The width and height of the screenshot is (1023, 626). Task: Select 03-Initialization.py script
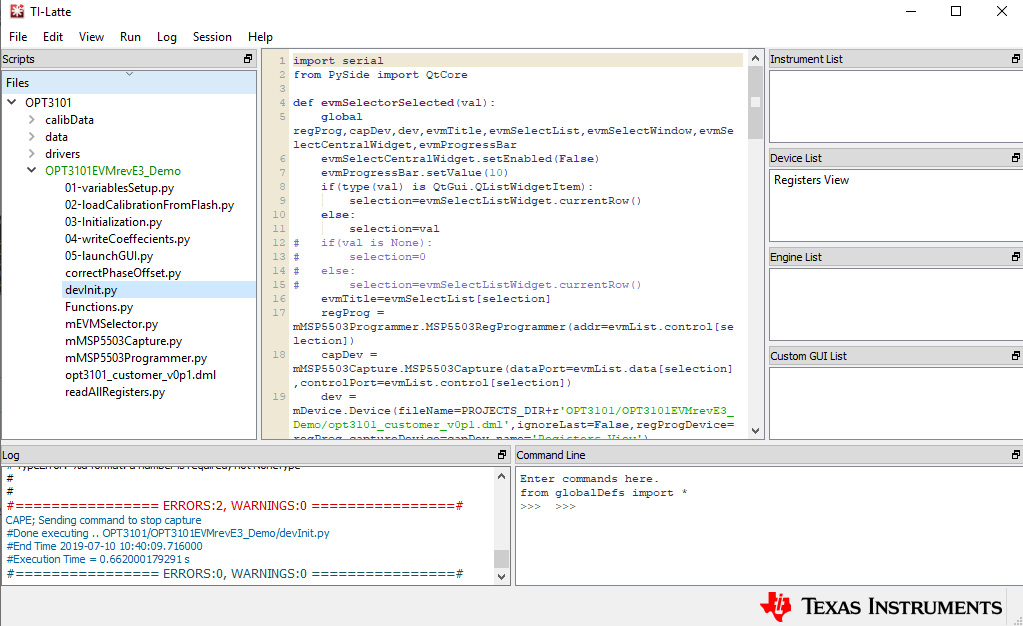pyautogui.click(x=114, y=222)
